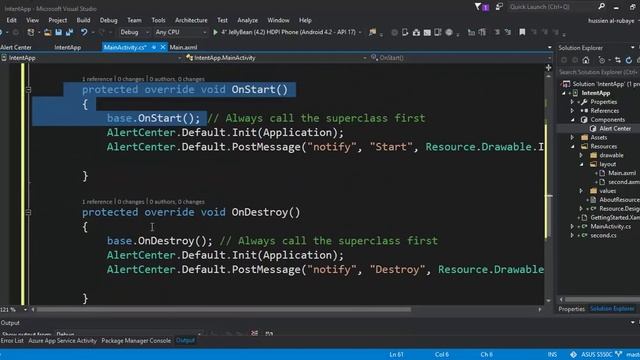Click the notifications filter flag icon
640x360 pixels.
478,7
